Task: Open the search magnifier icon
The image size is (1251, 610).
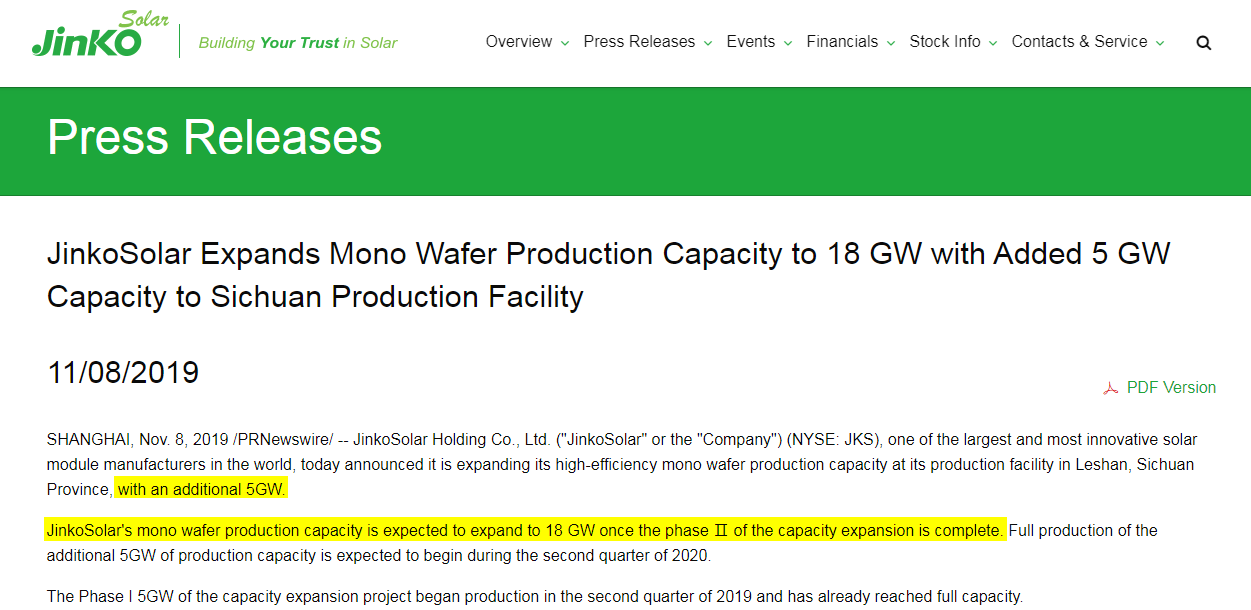Action: pyautogui.click(x=1204, y=43)
